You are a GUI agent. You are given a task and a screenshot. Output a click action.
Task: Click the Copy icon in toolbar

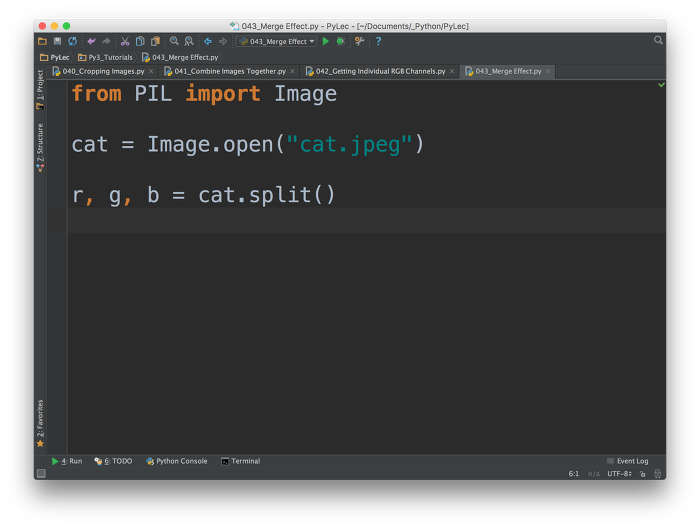pyautogui.click(x=140, y=41)
